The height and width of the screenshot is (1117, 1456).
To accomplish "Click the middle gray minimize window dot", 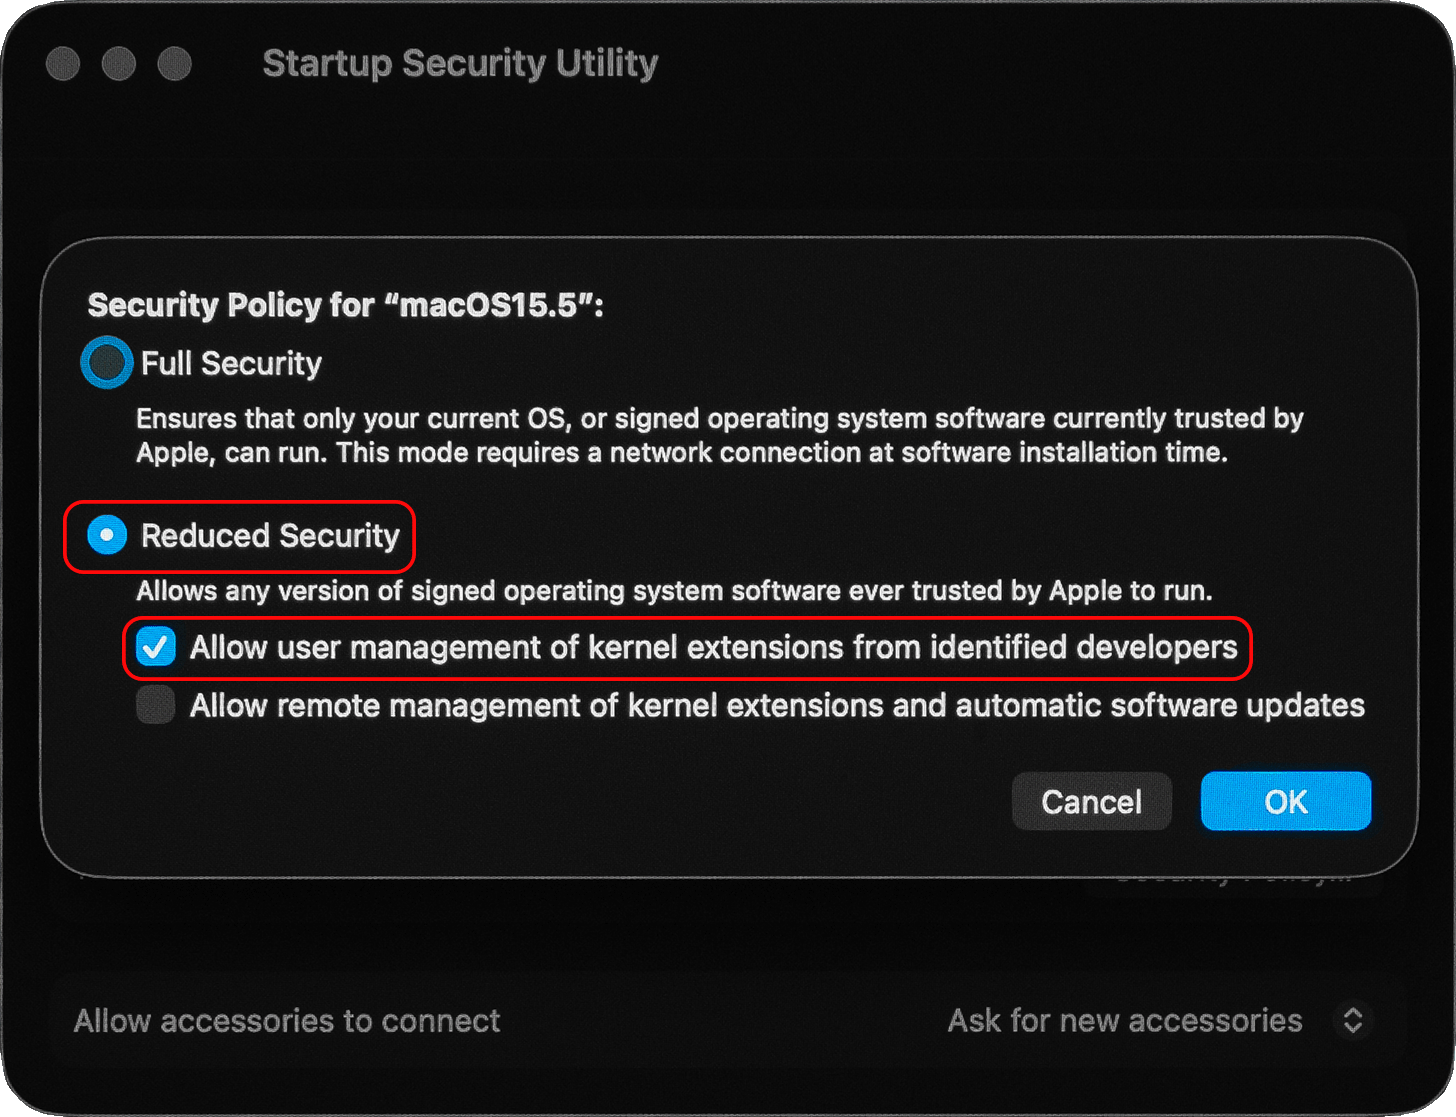I will coord(119,64).
